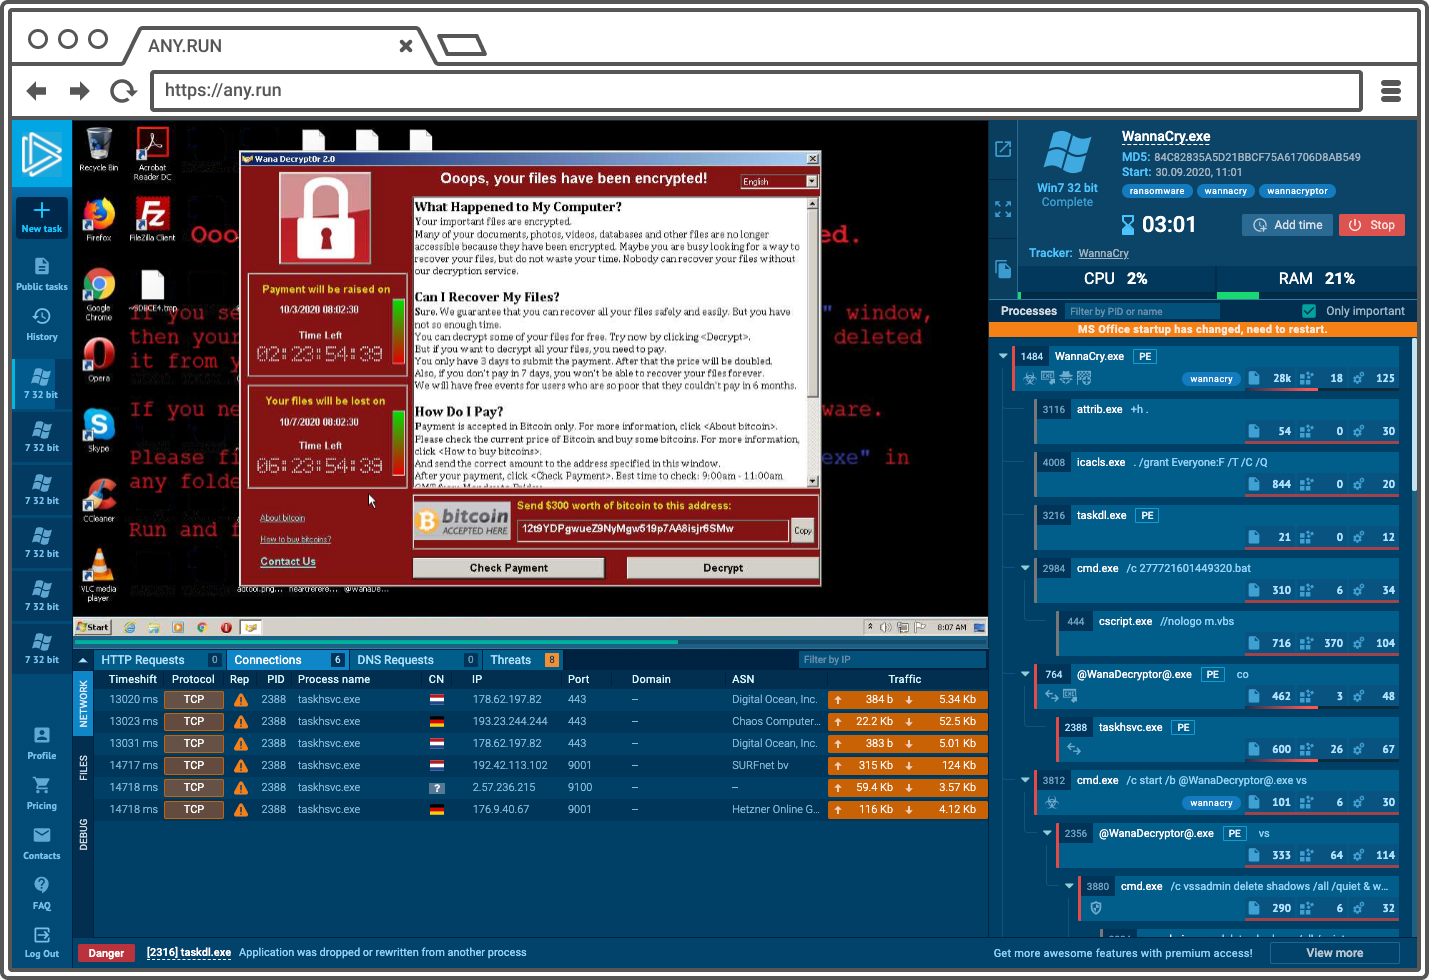Open VLC media player desktop icon
Image resolution: width=1429 pixels, height=980 pixels.
(x=99, y=576)
